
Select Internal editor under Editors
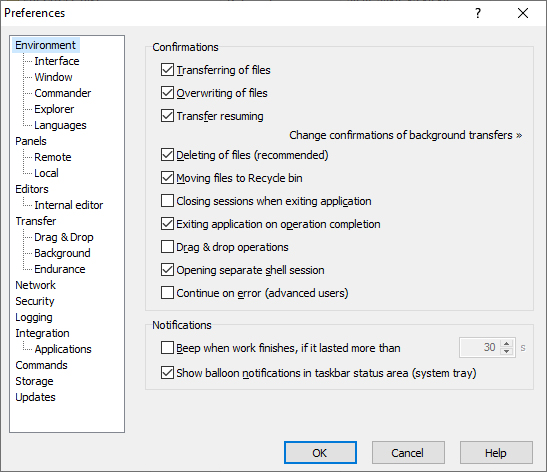tap(69, 205)
